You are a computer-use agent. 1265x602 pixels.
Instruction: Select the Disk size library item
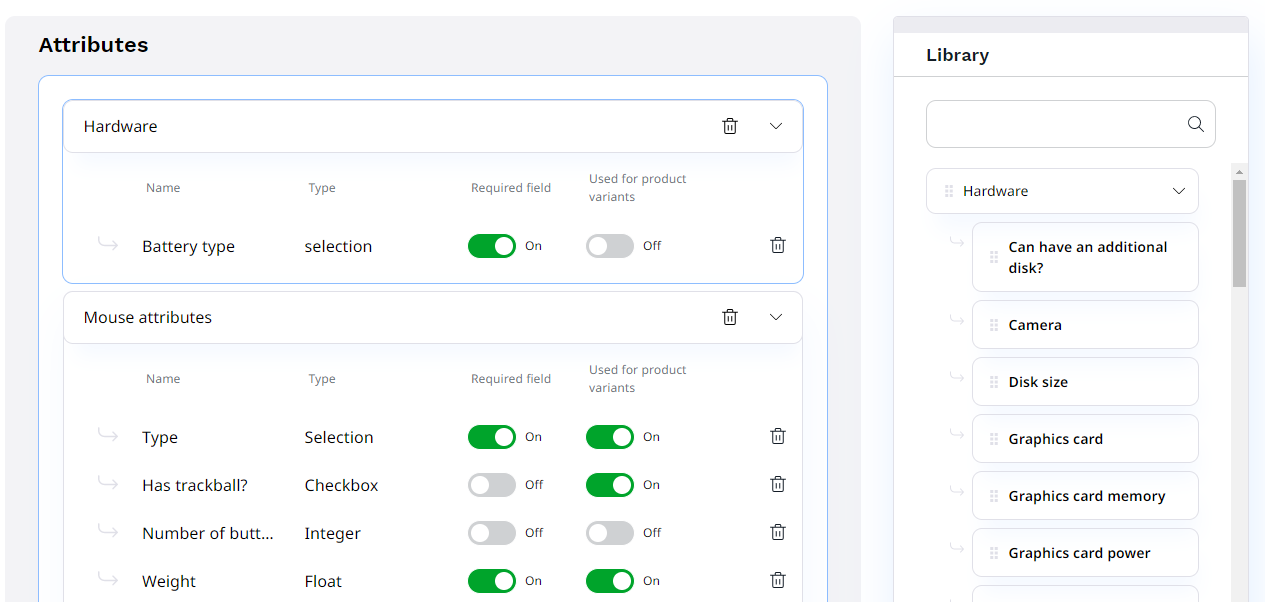(x=1085, y=382)
